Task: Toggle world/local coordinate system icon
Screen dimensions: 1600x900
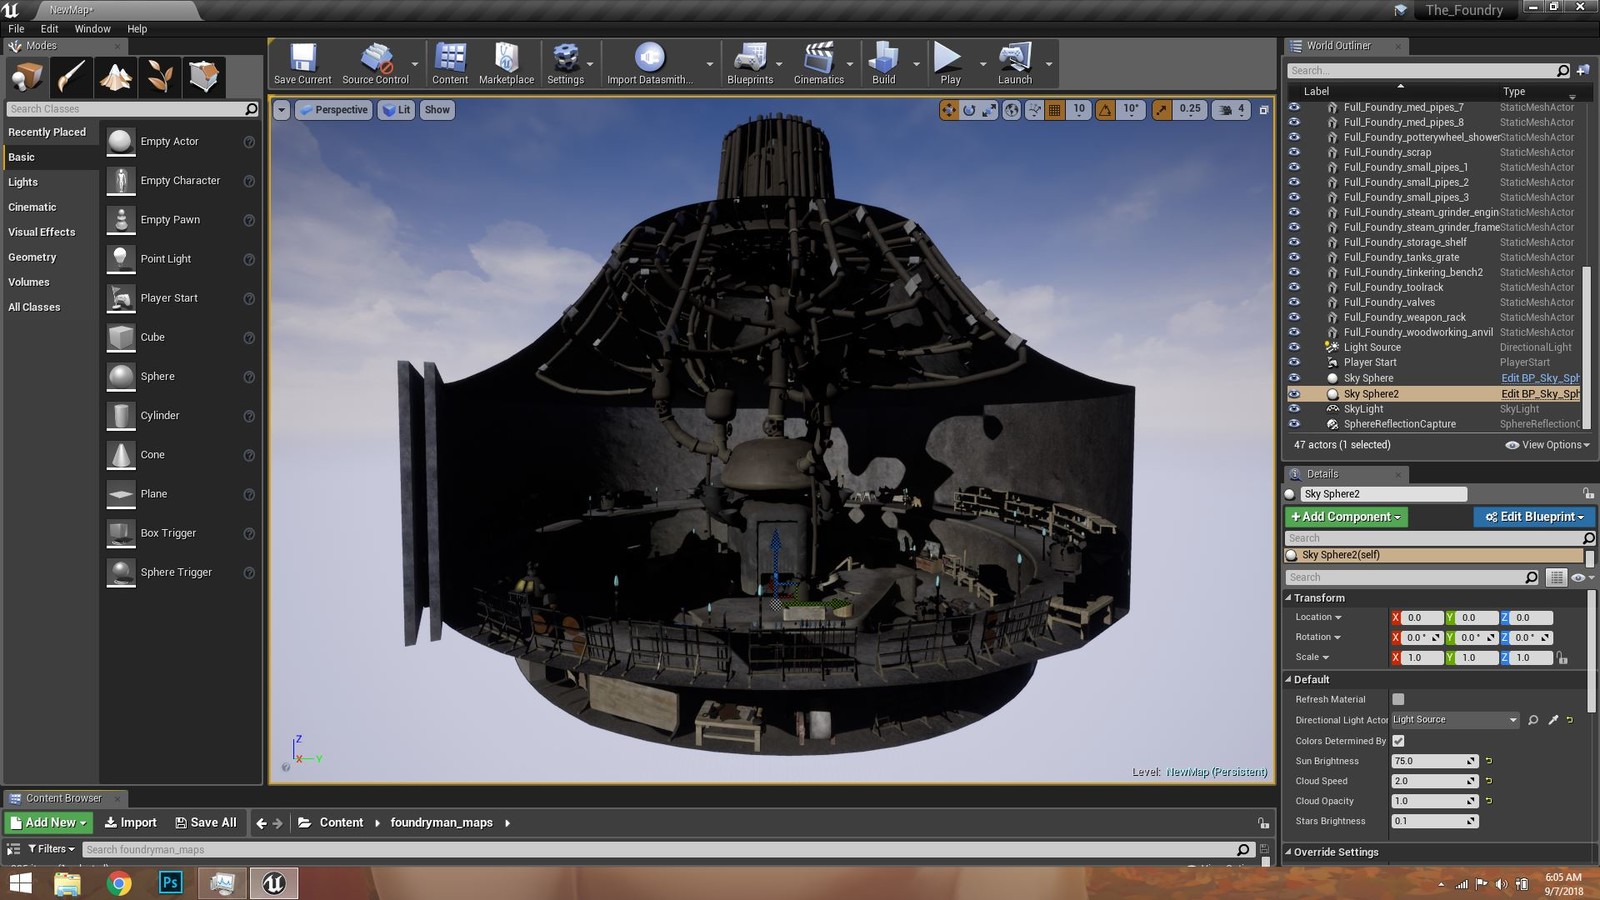Action: pos(1012,110)
